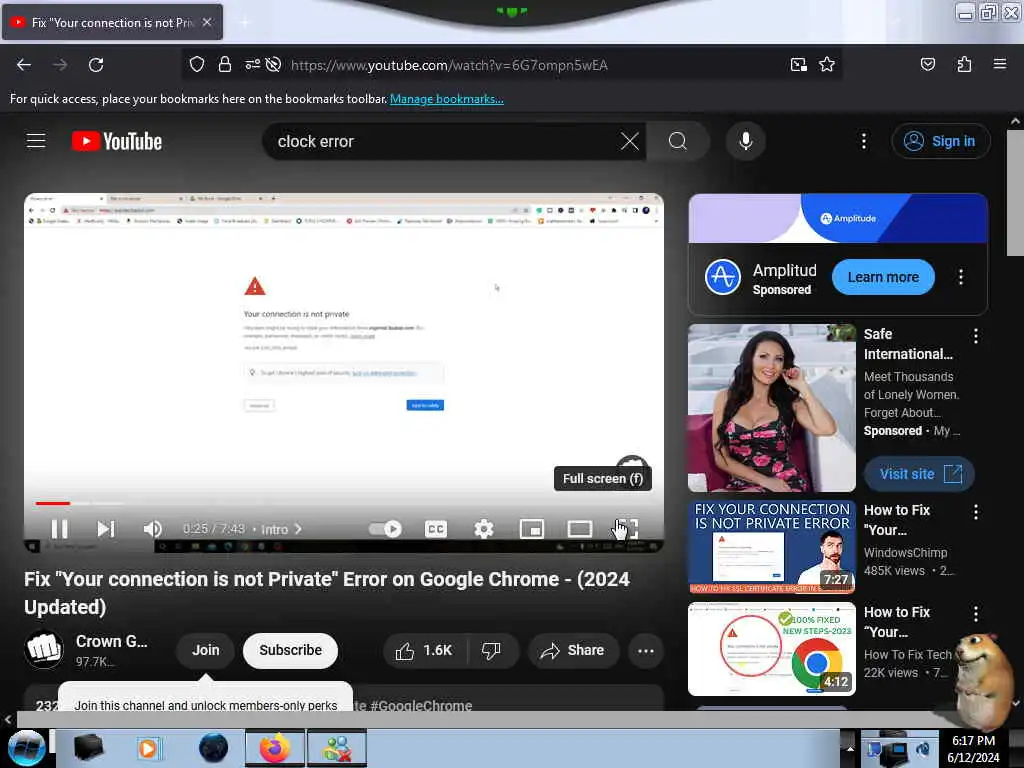The width and height of the screenshot is (1024, 768).
Task: Open the WindowsChimp video thumbnail
Action: click(771, 547)
